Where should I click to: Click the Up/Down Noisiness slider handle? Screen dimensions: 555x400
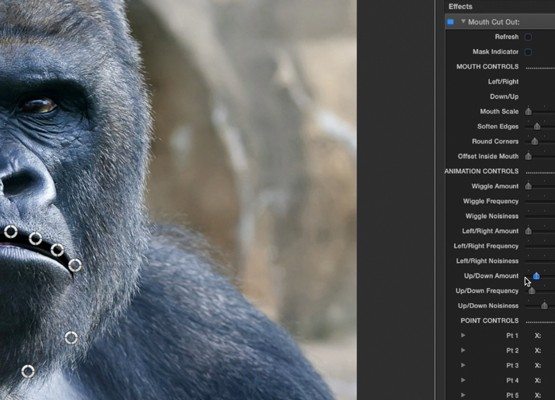point(544,305)
